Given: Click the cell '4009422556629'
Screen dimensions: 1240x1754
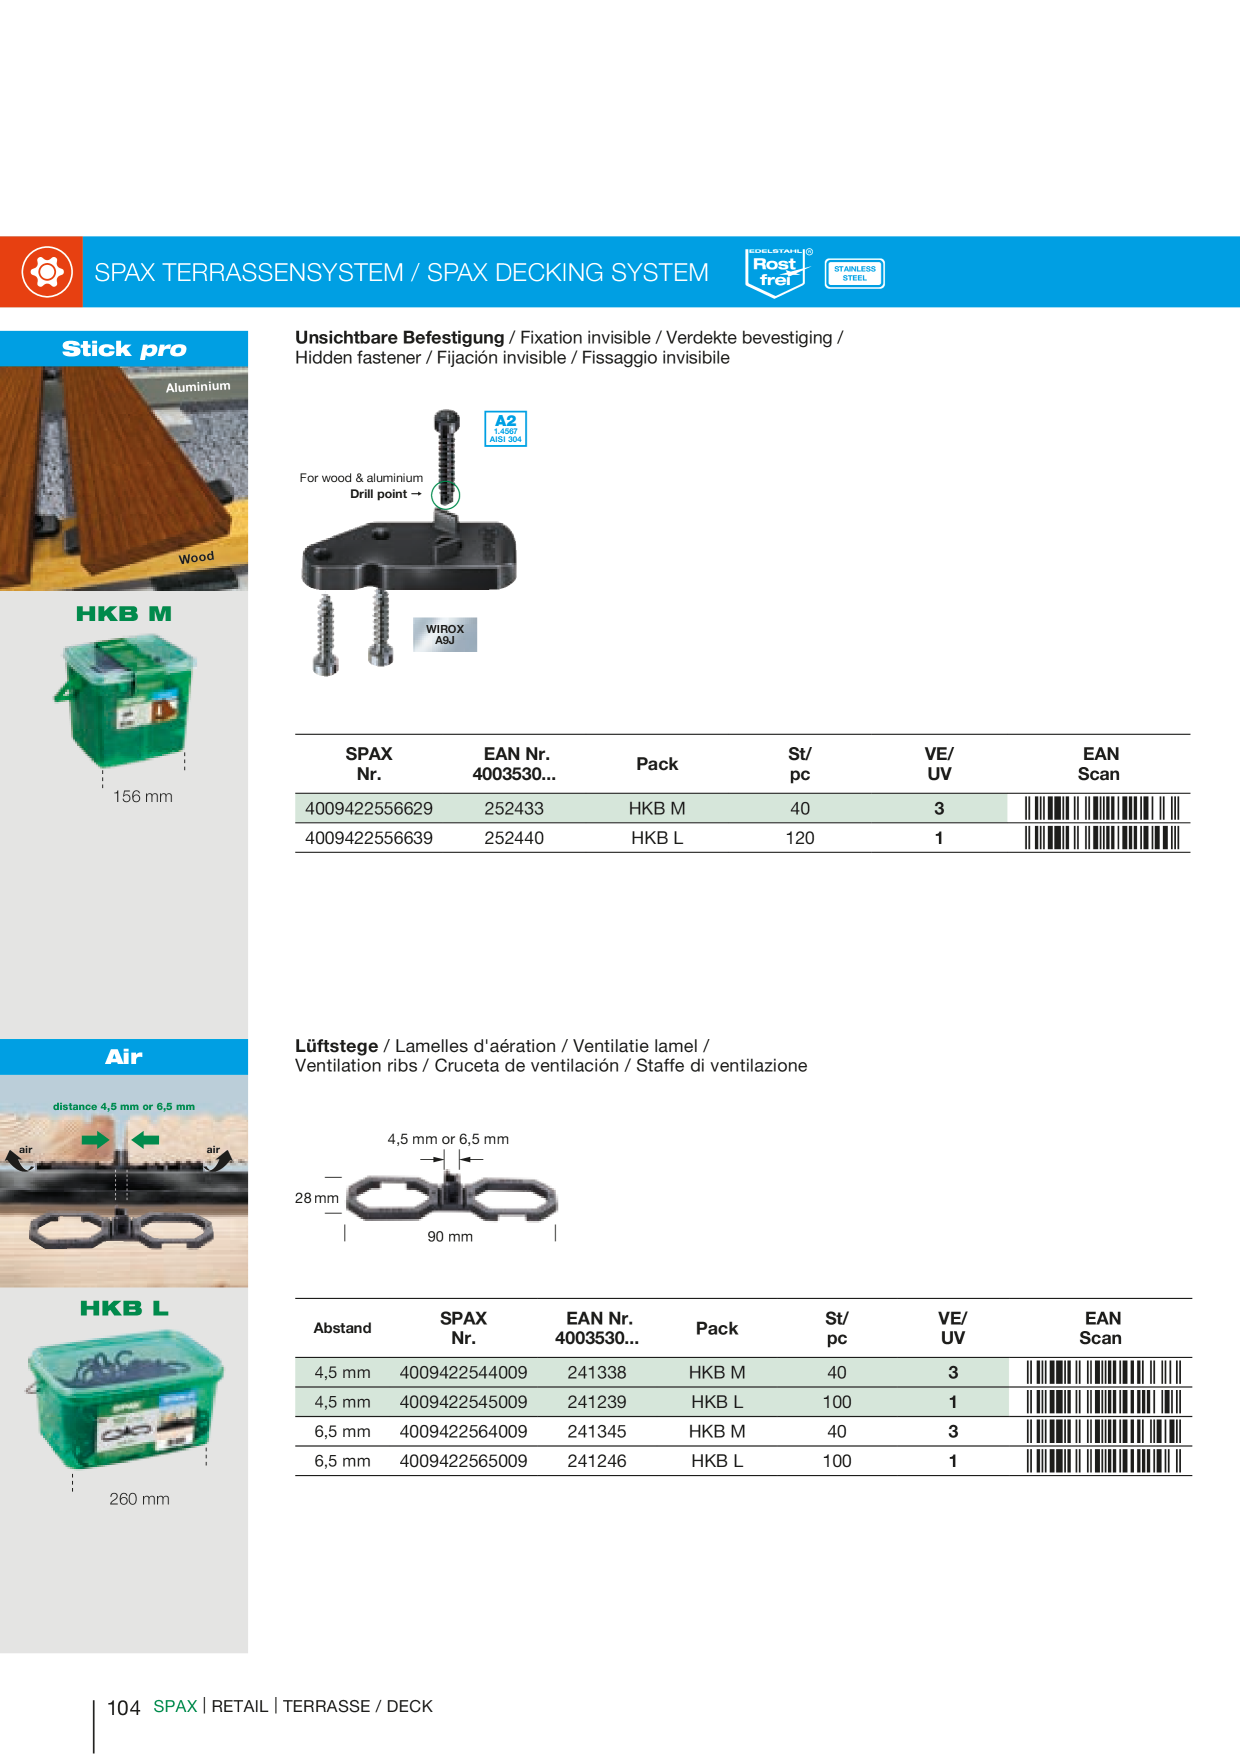Looking at the screenshot, I should pos(369,808).
